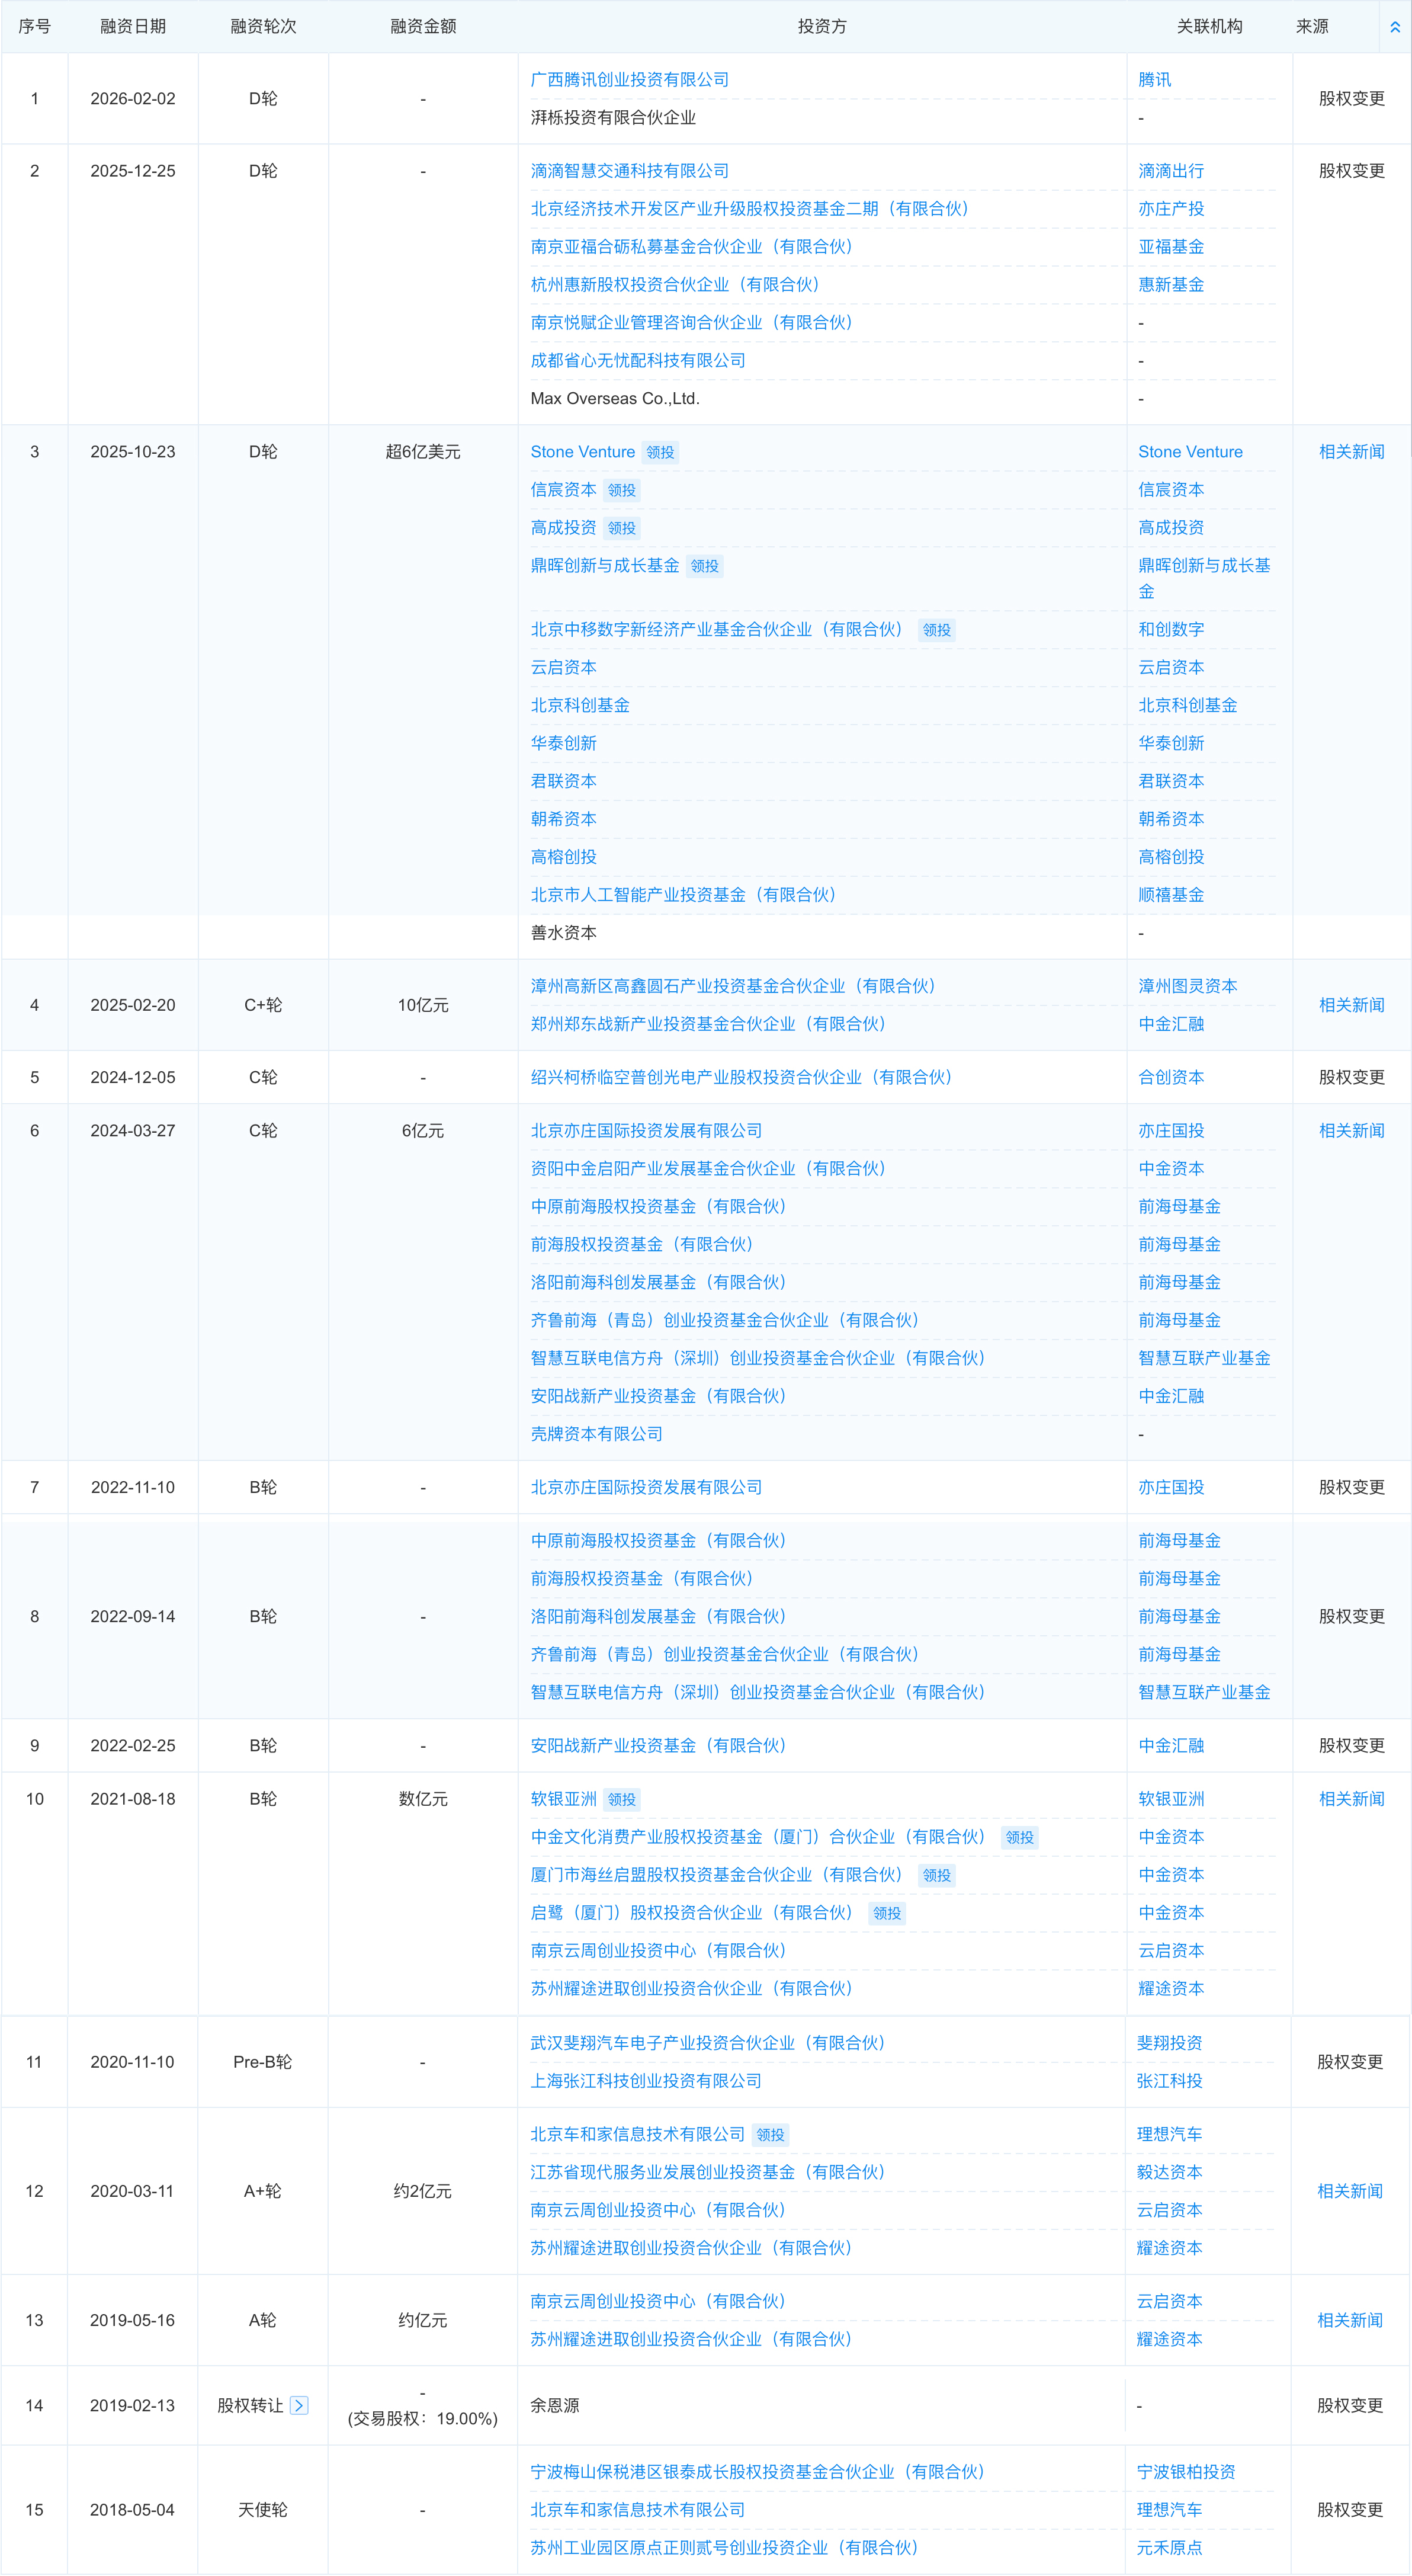Collapse the table using top-right double chevron

click(x=1395, y=27)
